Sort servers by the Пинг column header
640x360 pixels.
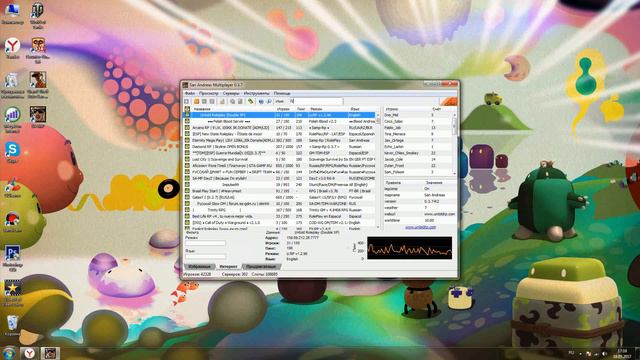(x=301, y=109)
